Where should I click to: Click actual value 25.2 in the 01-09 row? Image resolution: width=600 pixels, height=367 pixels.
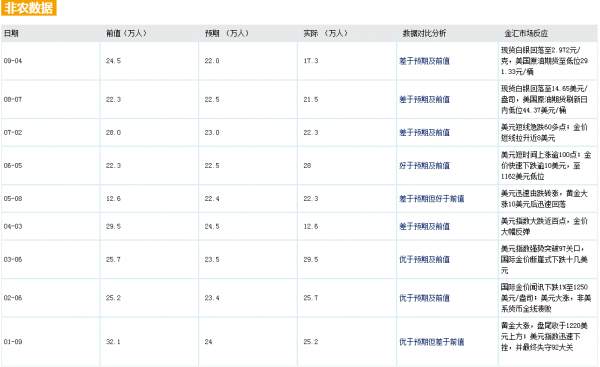tap(311, 342)
